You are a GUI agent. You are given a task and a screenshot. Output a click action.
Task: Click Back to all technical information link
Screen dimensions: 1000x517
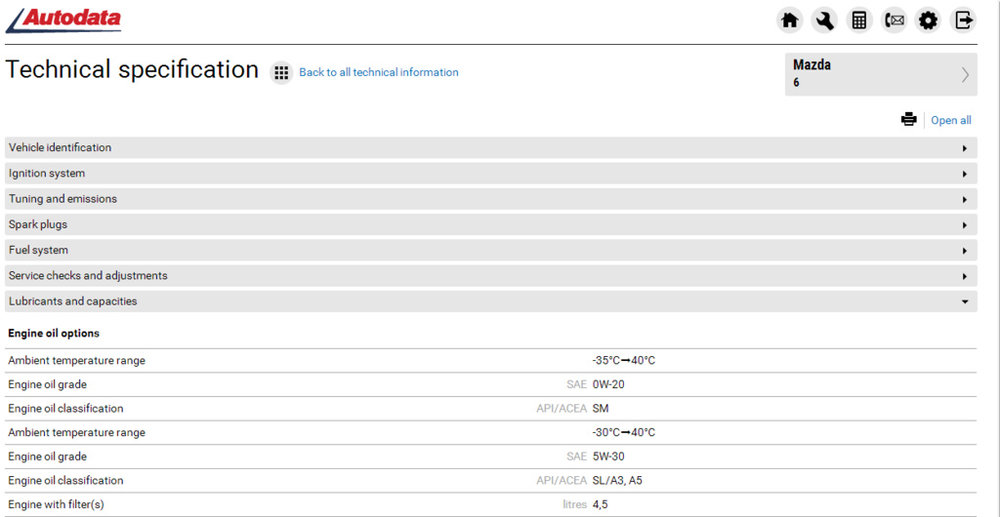coord(379,73)
